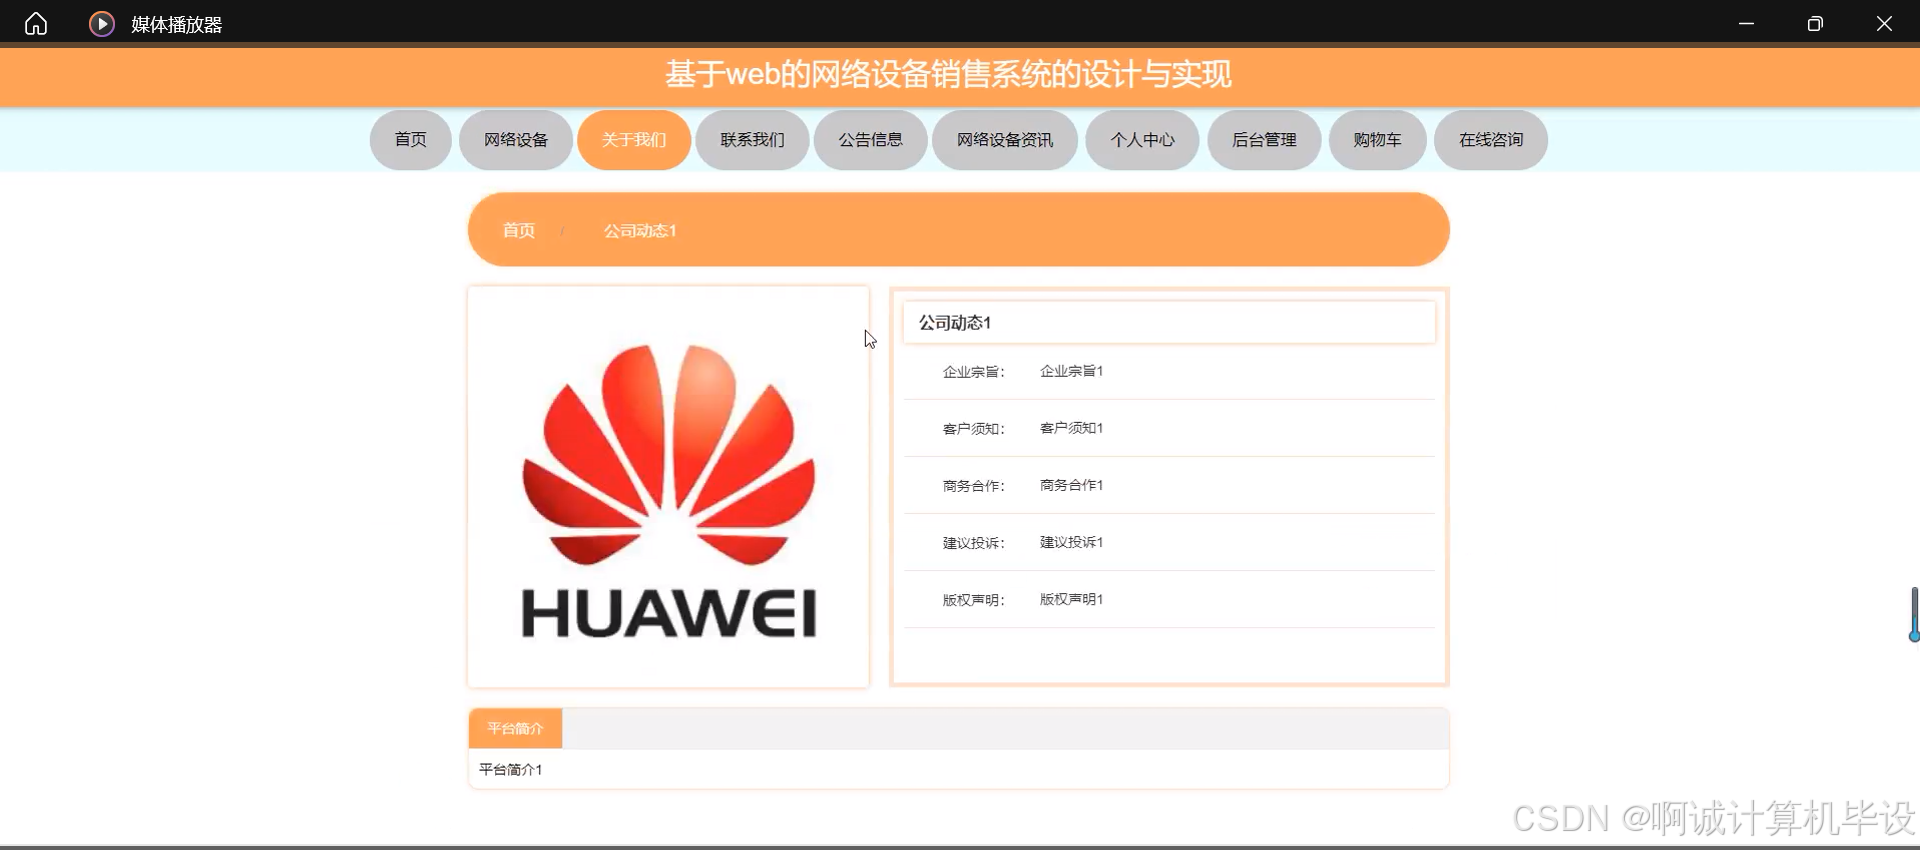Click the 公司动态1 title box
1920x850 pixels.
(1169, 323)
